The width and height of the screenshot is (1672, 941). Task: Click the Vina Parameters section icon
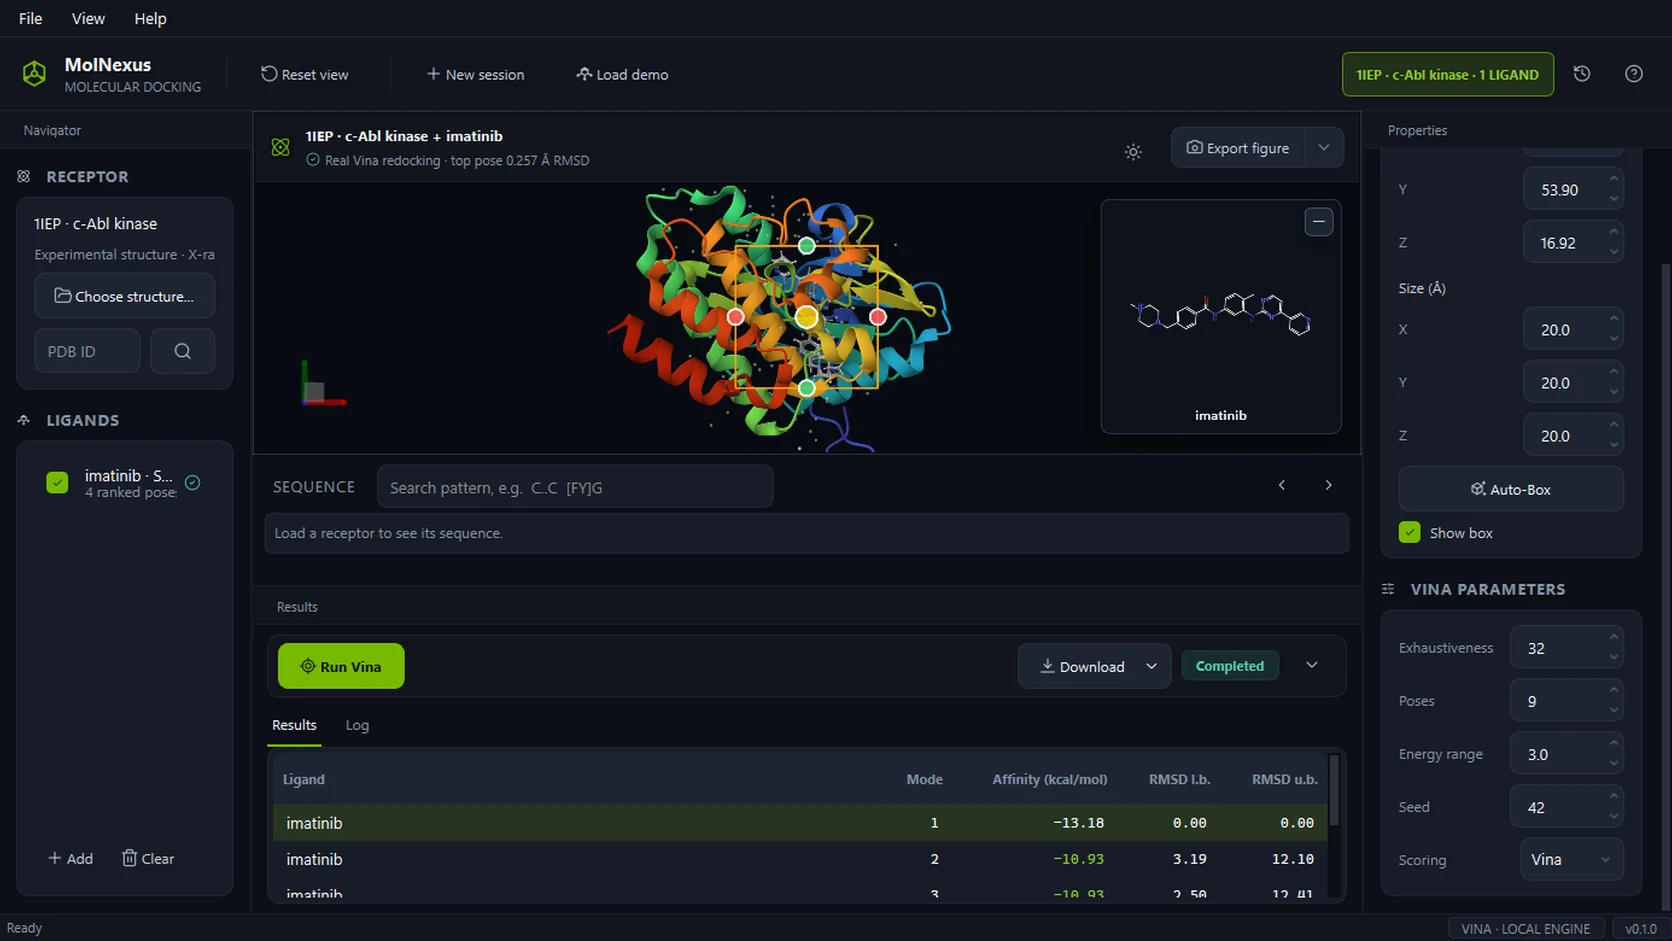1388,589
